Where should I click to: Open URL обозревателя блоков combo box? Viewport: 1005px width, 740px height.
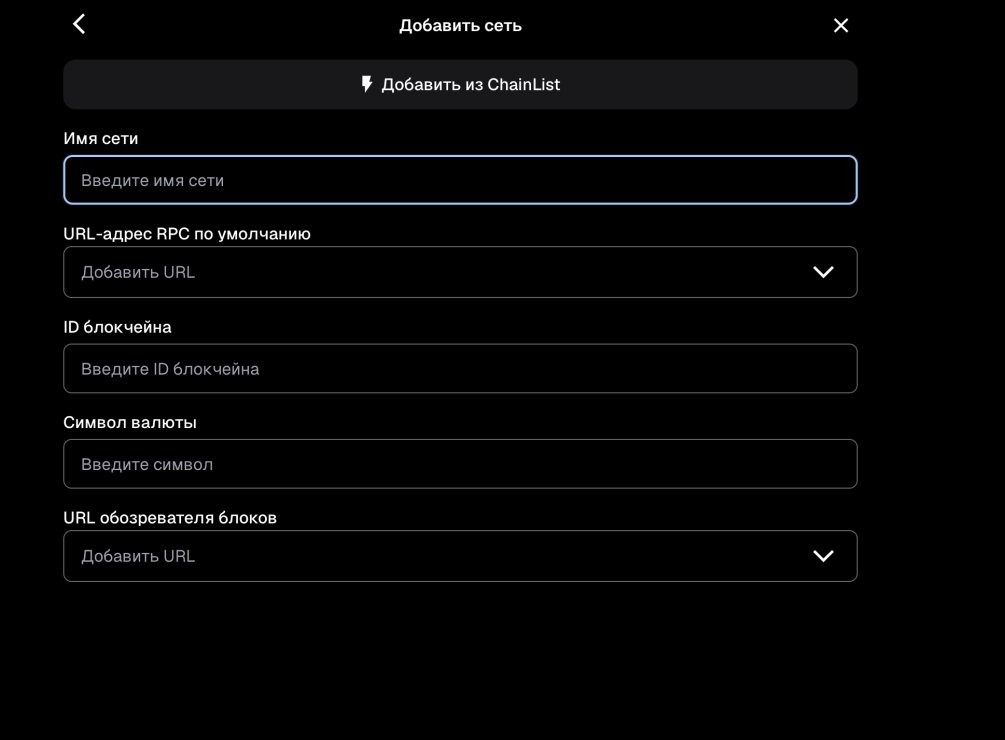point(460,556)
